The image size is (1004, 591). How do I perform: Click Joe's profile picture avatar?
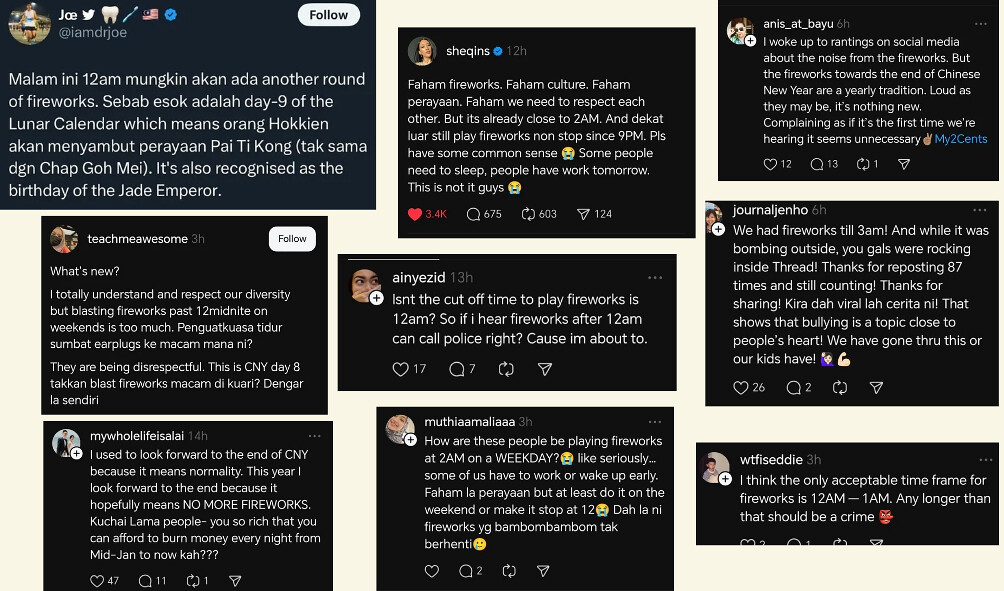tap(30, 22)
